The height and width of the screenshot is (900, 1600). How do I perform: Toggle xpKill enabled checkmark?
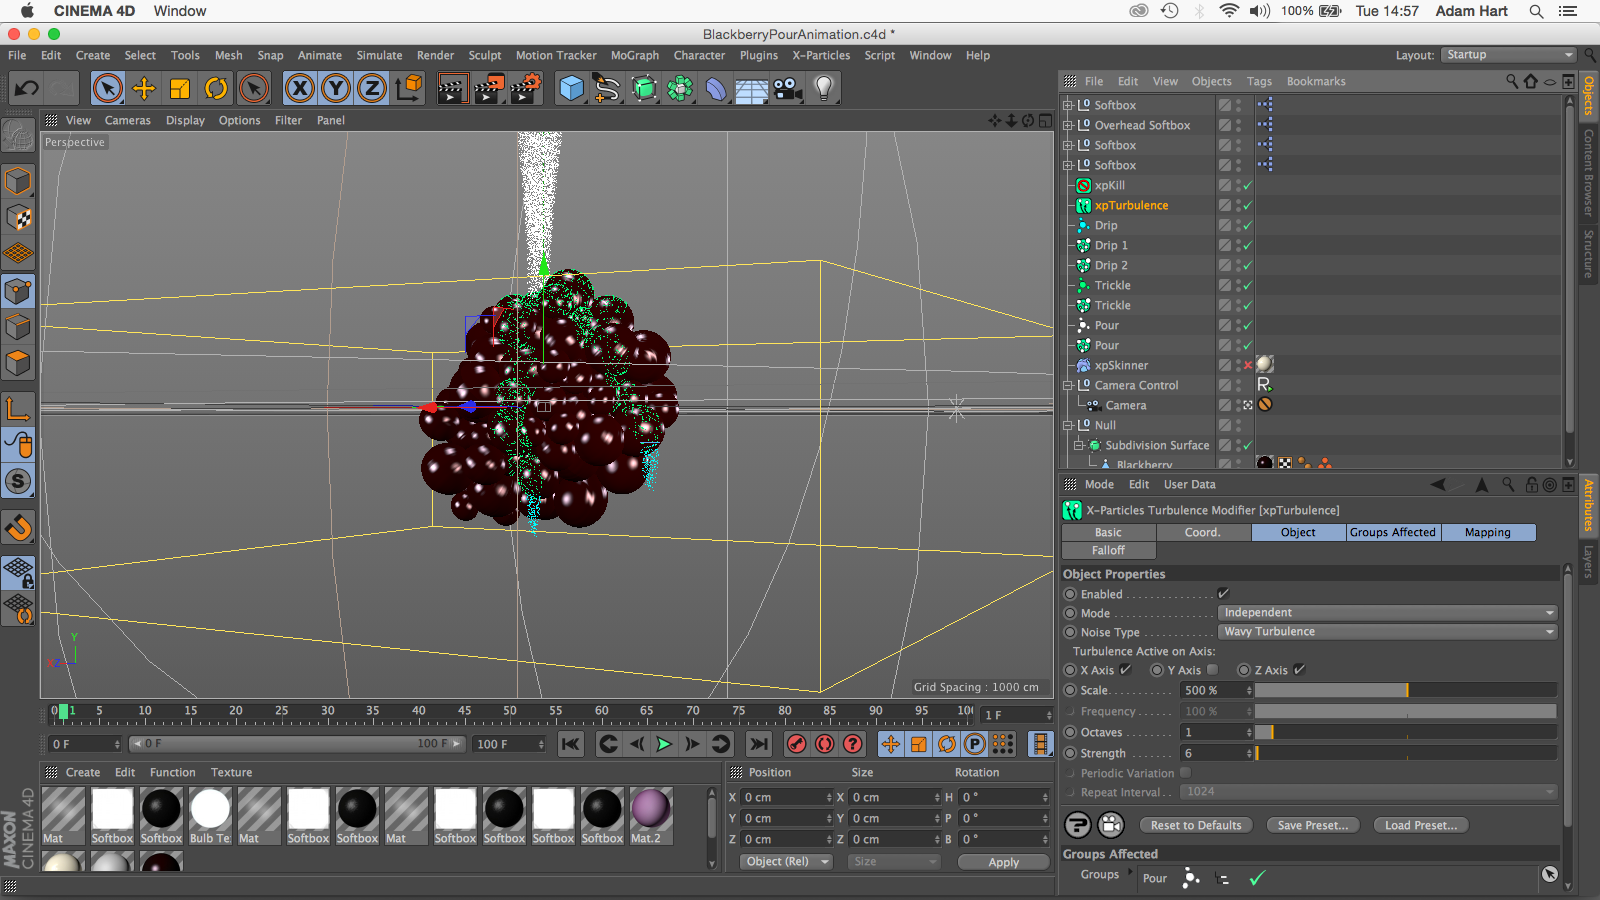coord(1248,185)
